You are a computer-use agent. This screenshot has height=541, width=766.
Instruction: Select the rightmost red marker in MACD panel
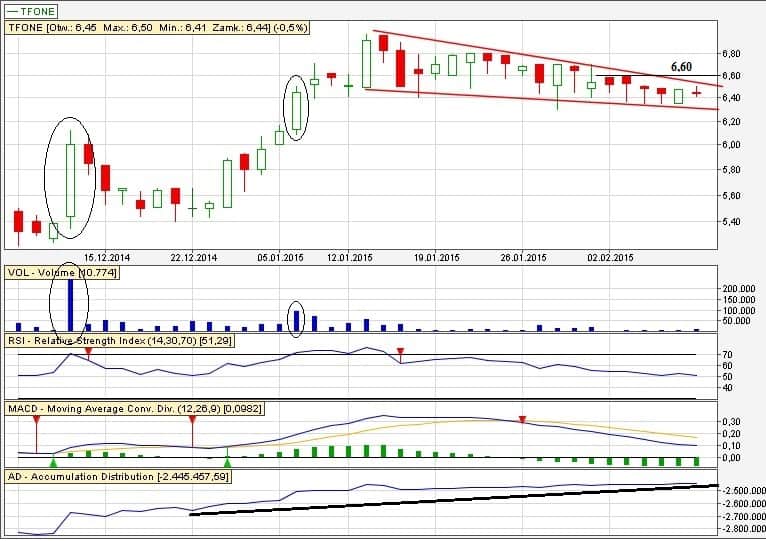[x=521, y=419]
